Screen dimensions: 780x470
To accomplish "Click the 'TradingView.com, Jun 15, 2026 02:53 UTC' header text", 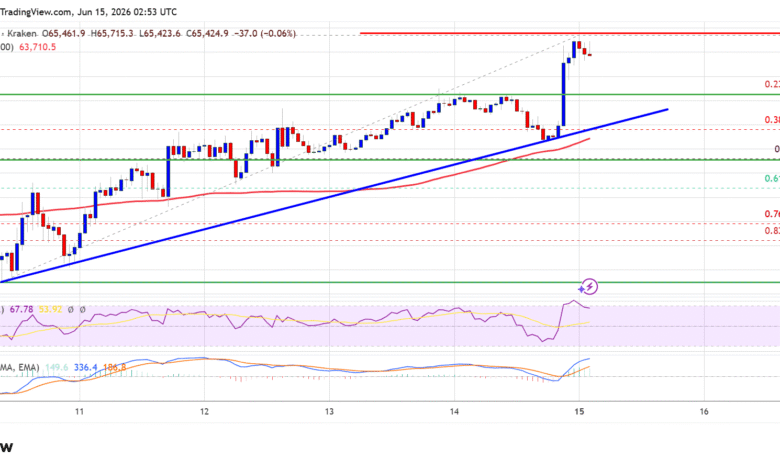I will pyautogui.click(x=88, y=11).
